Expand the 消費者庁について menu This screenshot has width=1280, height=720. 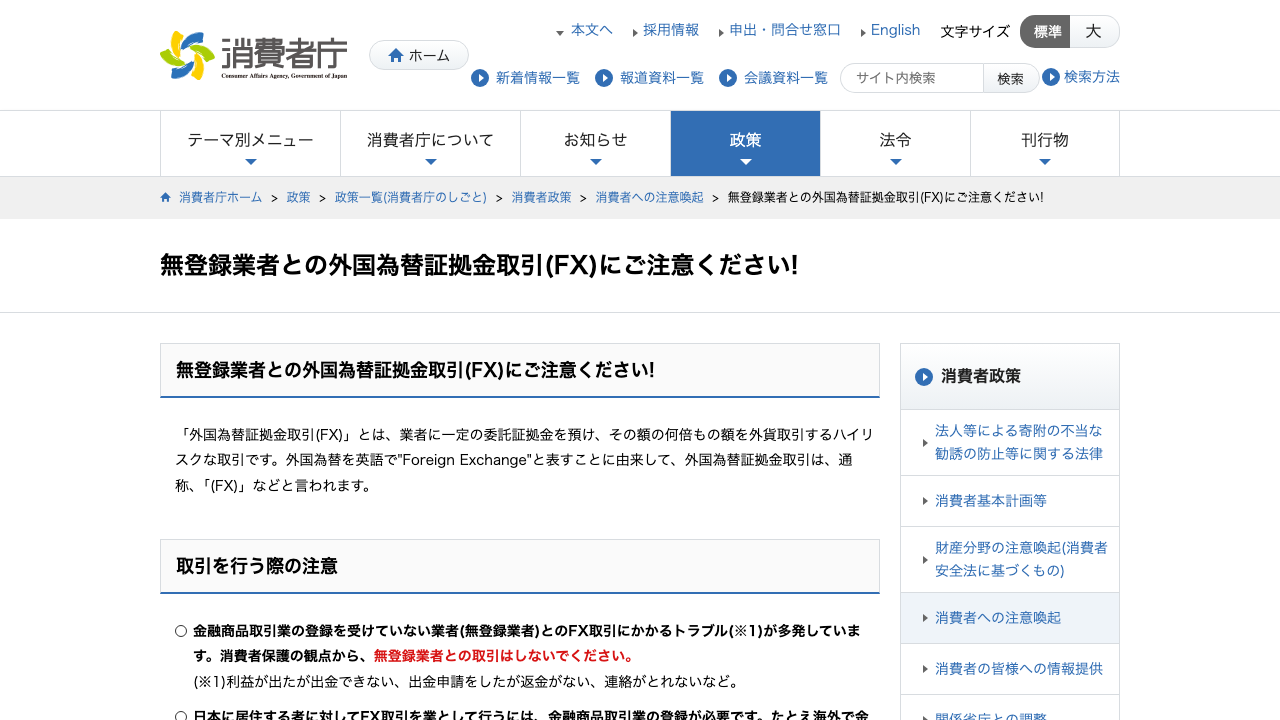tap(430, 144)
